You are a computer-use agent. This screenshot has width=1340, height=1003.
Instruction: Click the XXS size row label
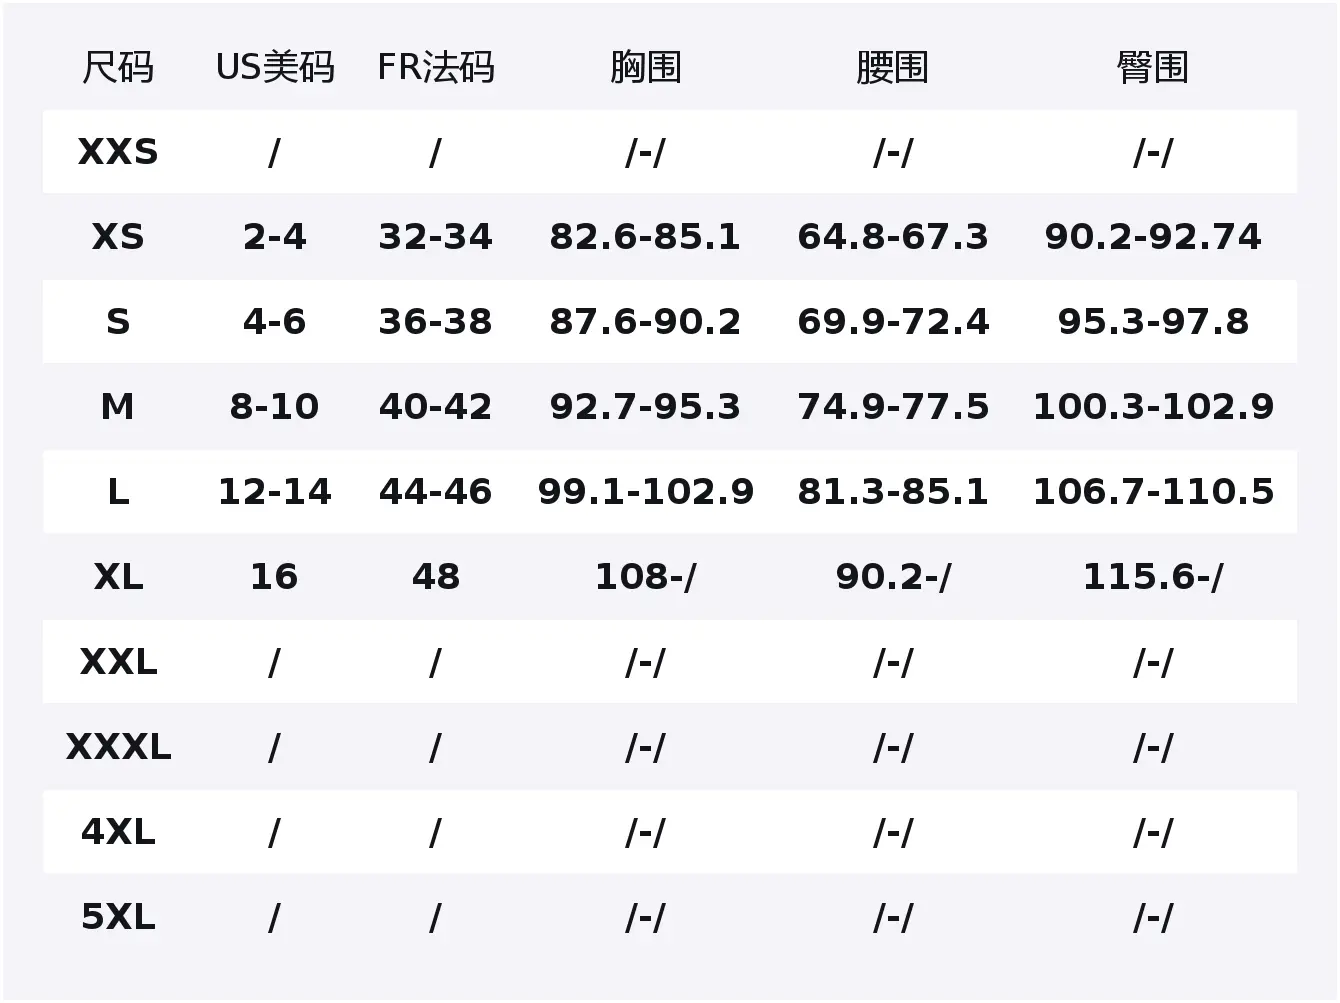[118, 152]
